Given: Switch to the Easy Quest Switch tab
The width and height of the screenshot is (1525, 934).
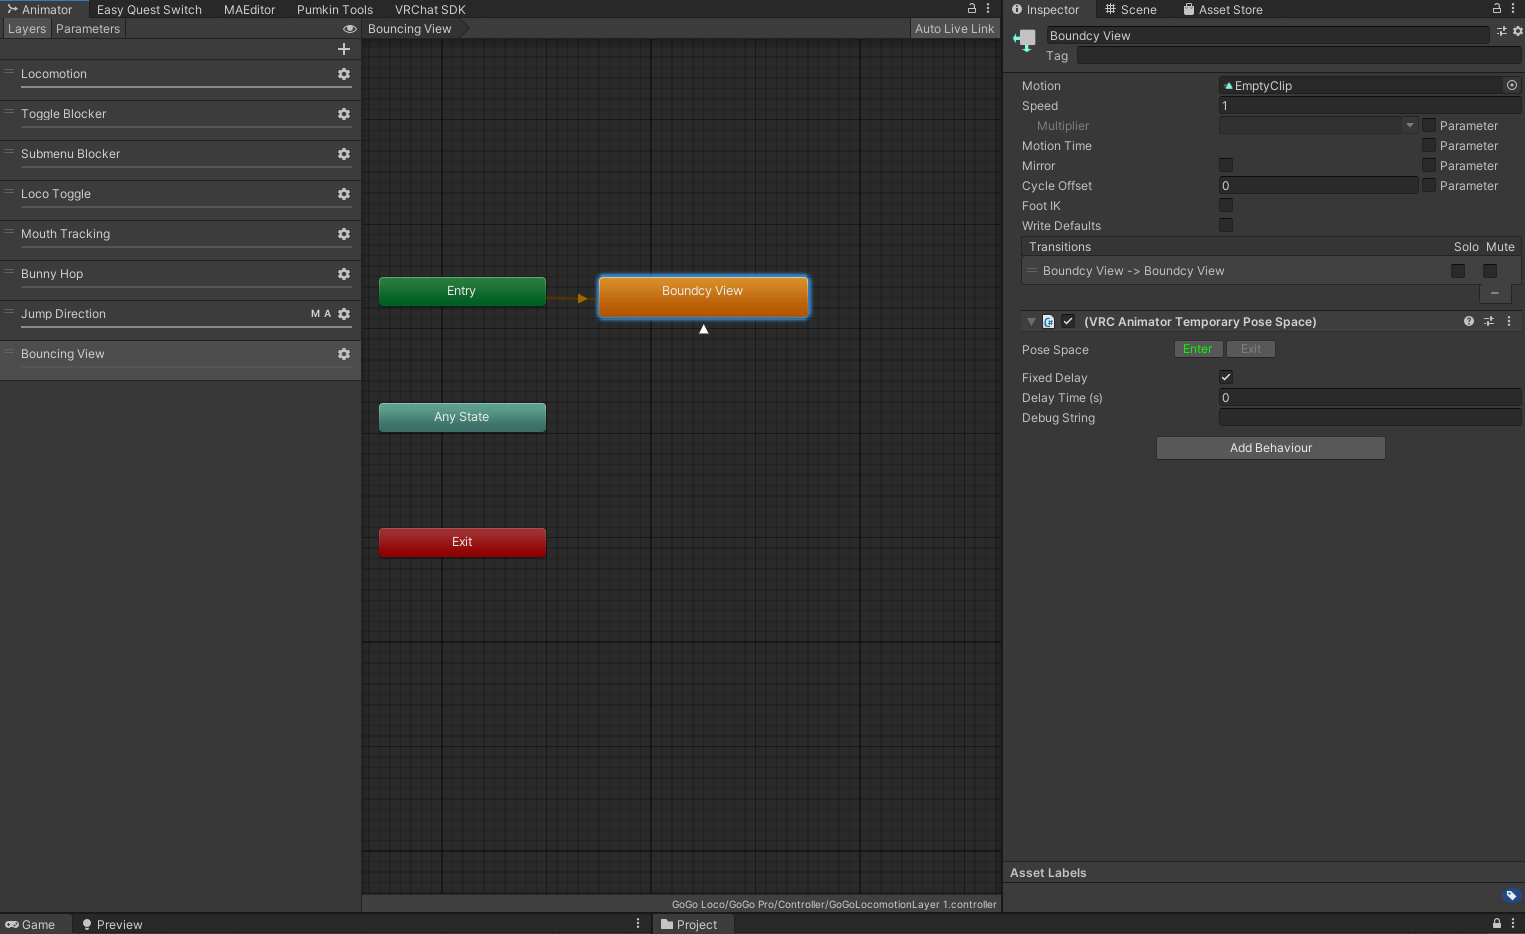Looking at the screenshot, I should click(x=149, y=9).
